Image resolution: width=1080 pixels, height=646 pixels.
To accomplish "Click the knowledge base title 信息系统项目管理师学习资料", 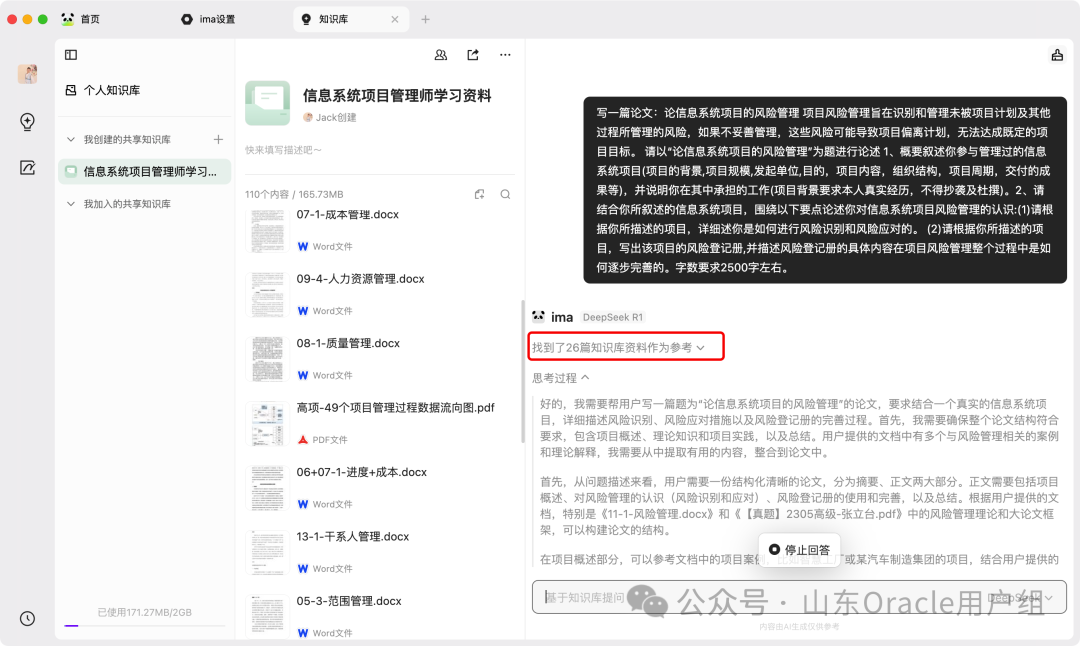I will [397, 96].
